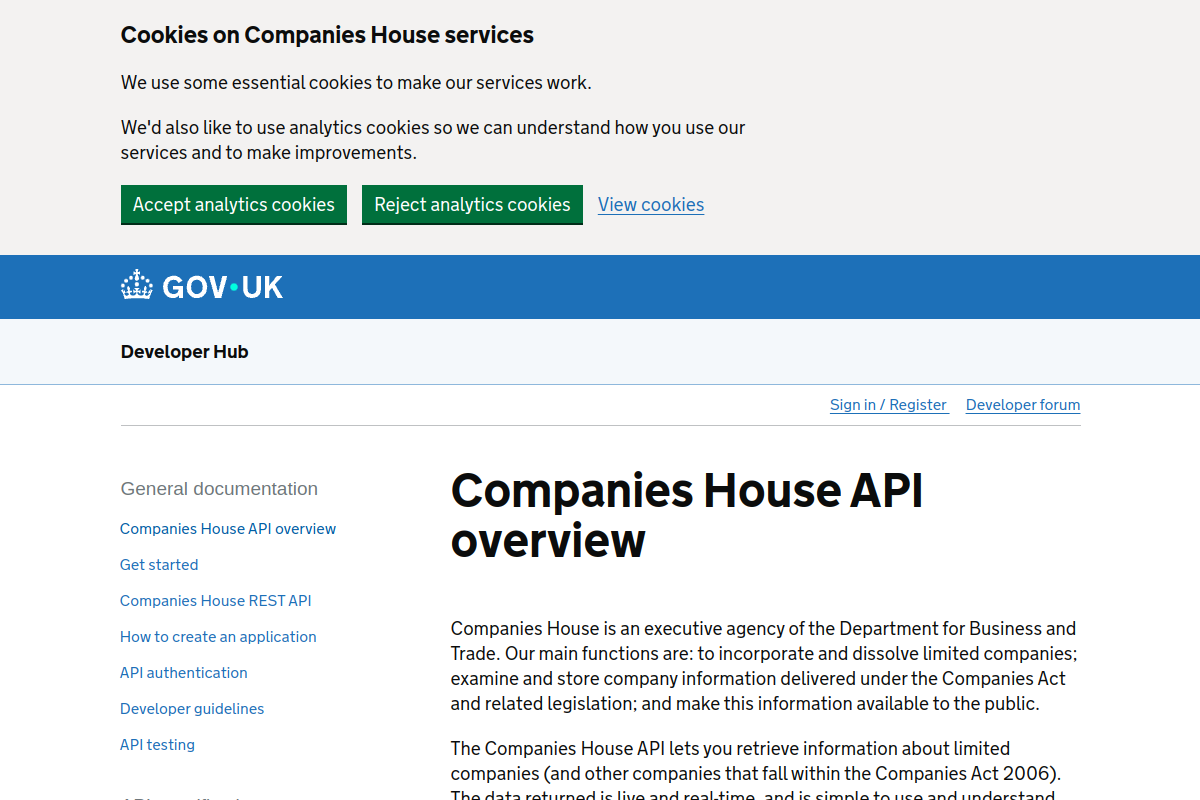Screen dimensions: 1200x800
Task: Go to How to create an application
Action: (218, 637)
